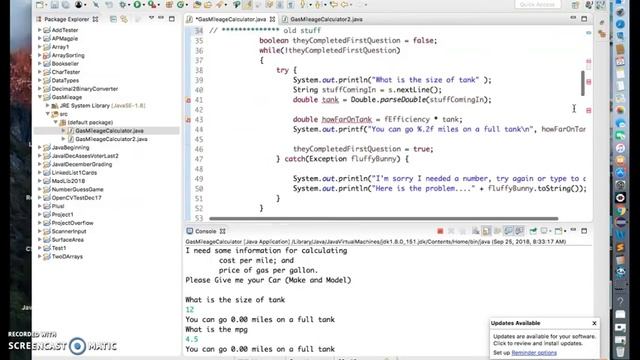
Task: Click the Reminder options link
Action: pos(534,353)
